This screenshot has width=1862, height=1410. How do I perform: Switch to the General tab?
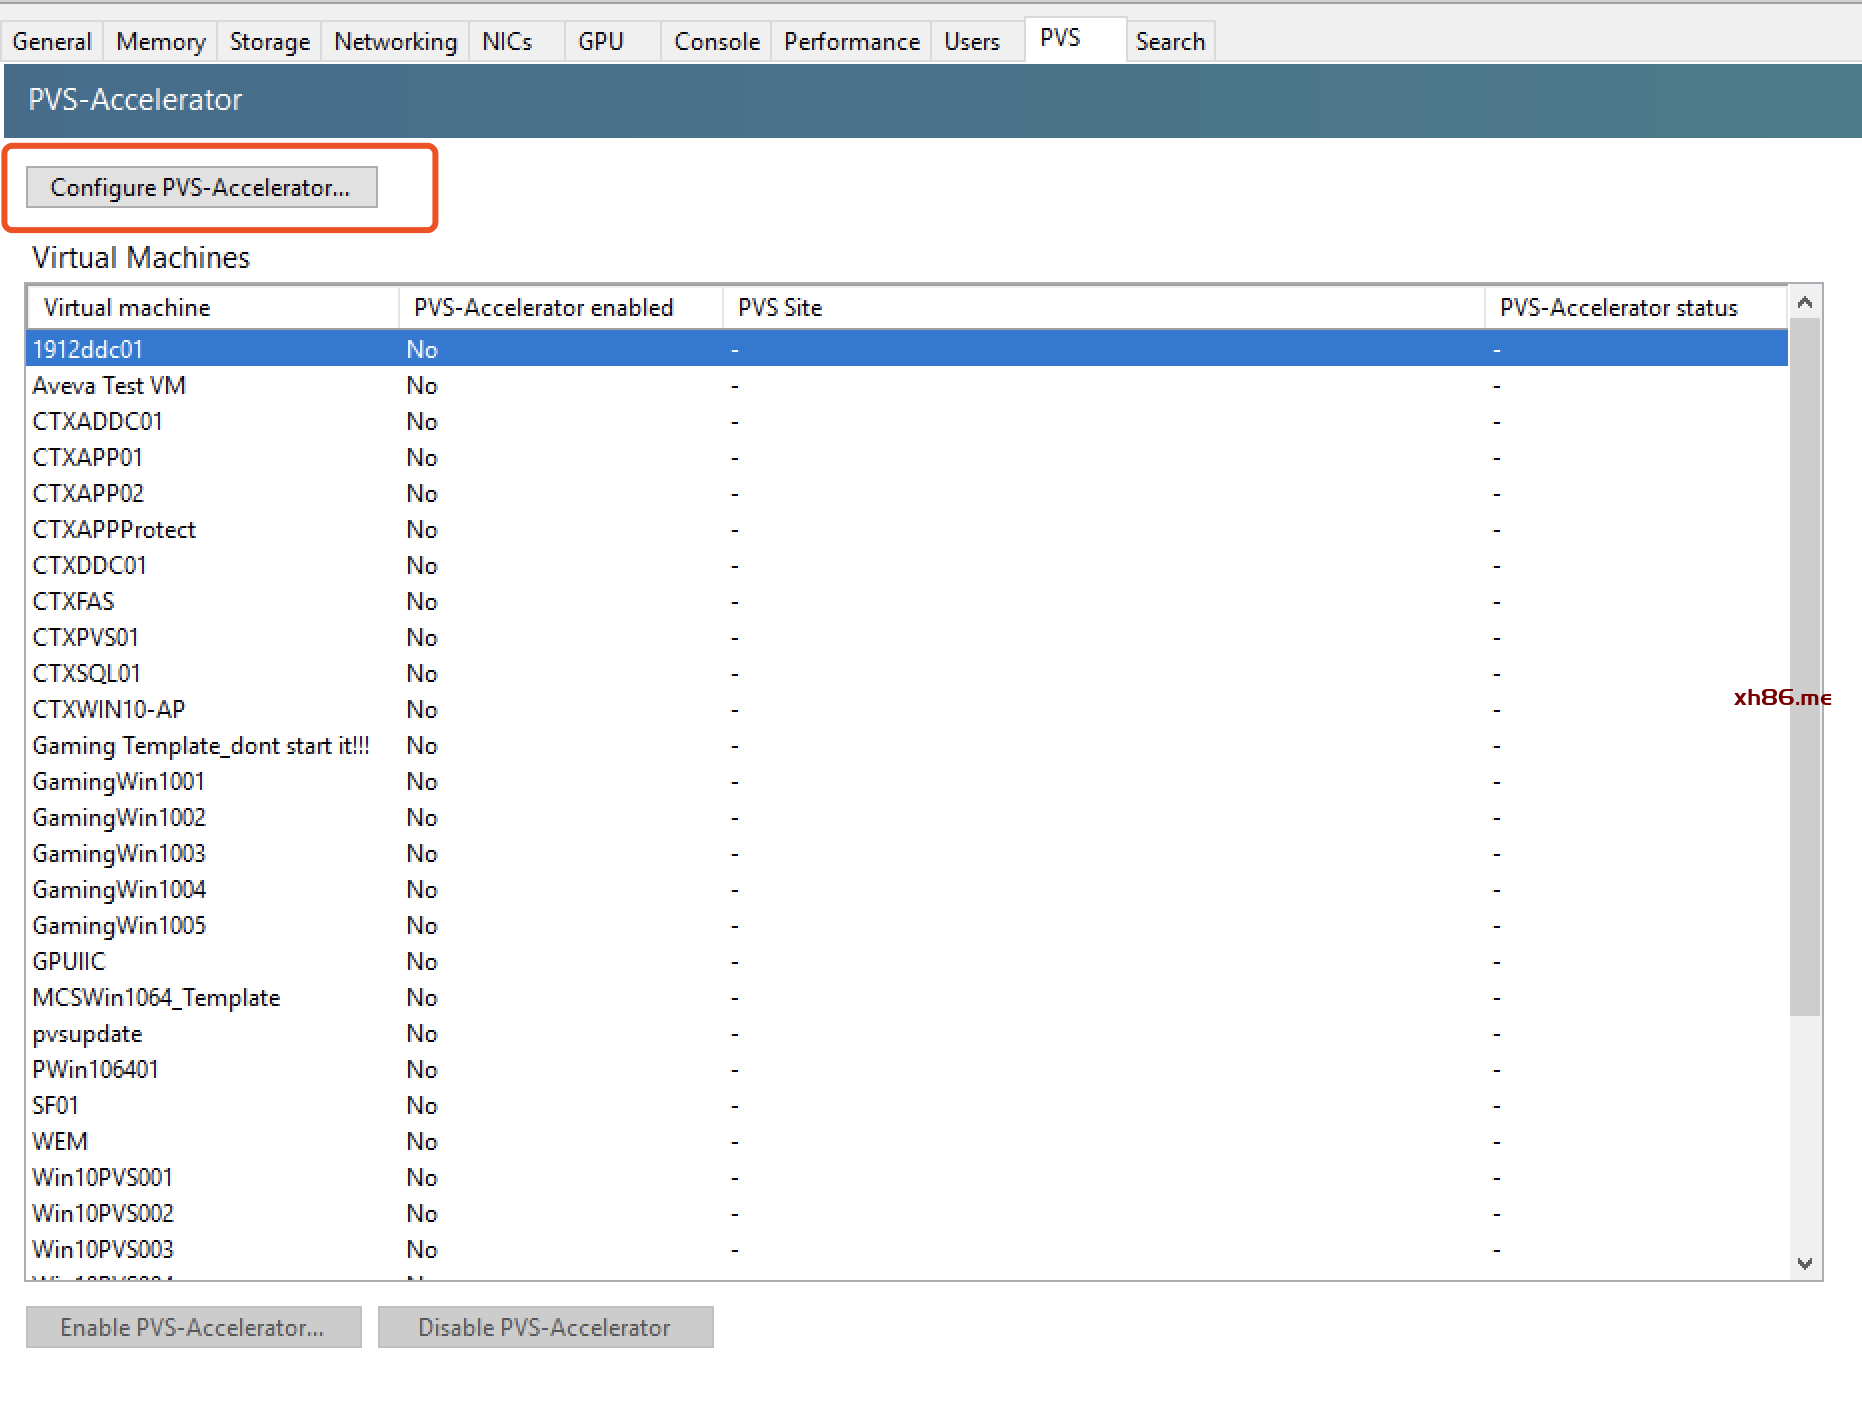point(52,42)
